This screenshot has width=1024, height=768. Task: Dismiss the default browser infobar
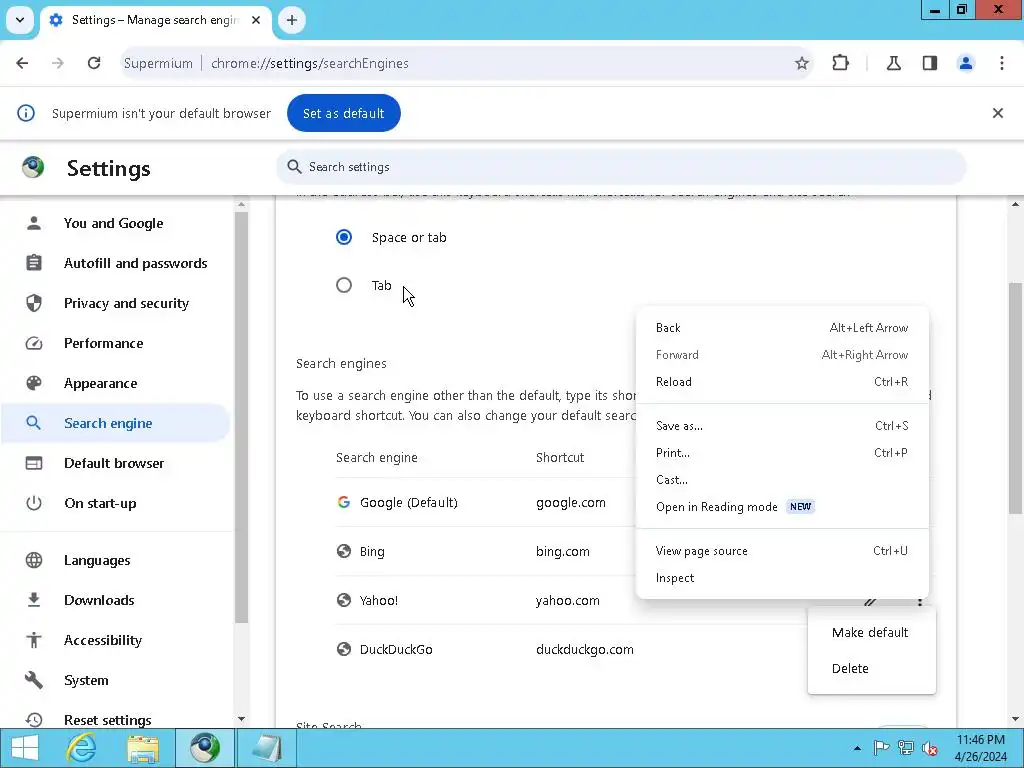point(997,113)
